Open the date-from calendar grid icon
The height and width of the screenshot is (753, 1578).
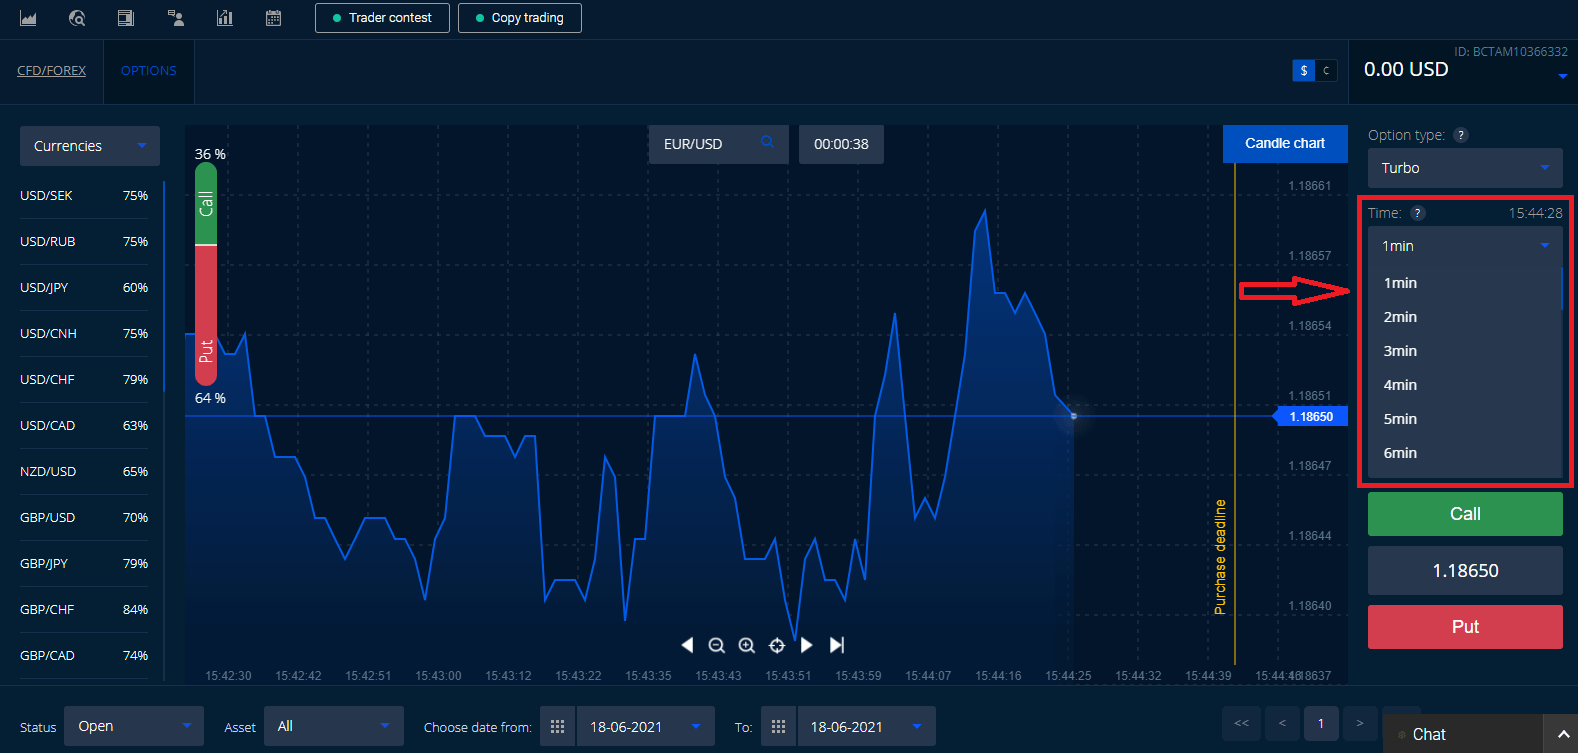[558, 727]
